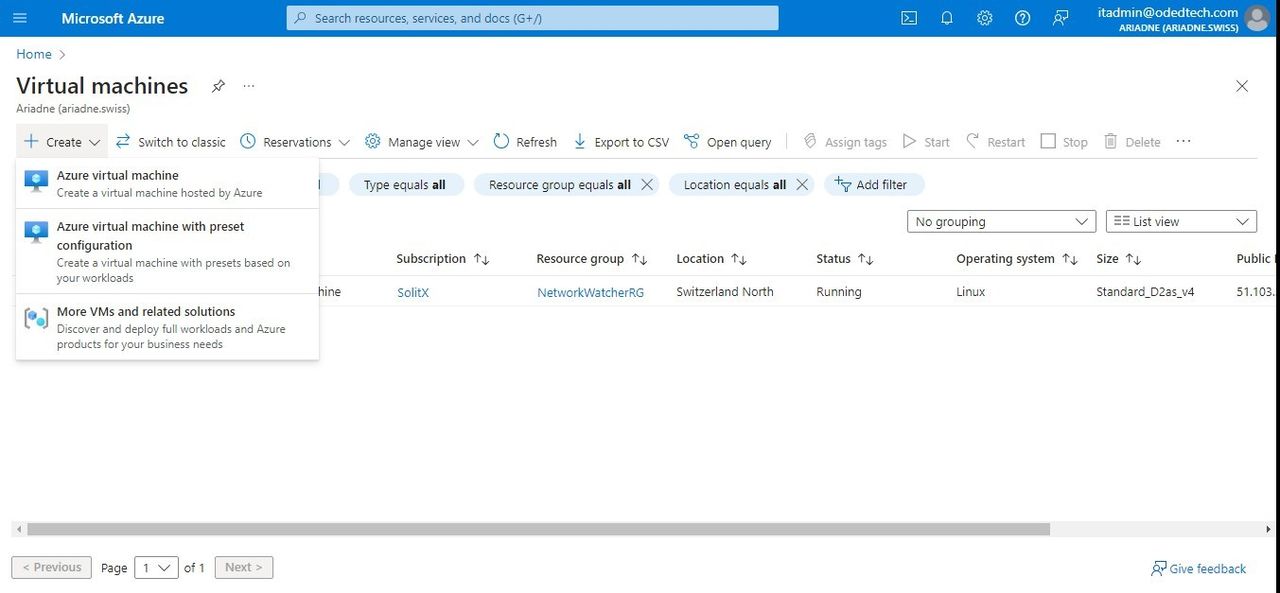Click Open query
The width and height of the screenshot is (1280, 593).
[x=728, y=142]
